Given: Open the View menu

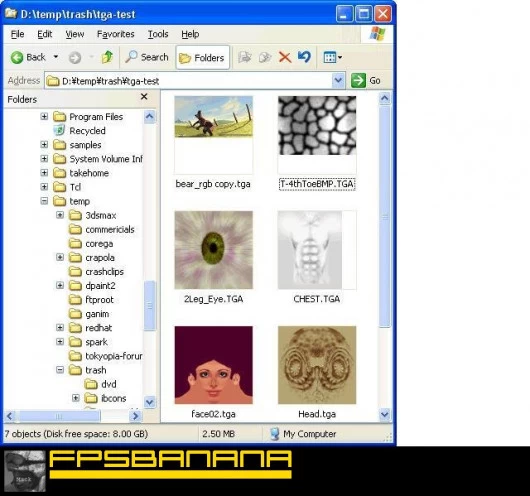Looking at the screenshot, I should 75,34.
